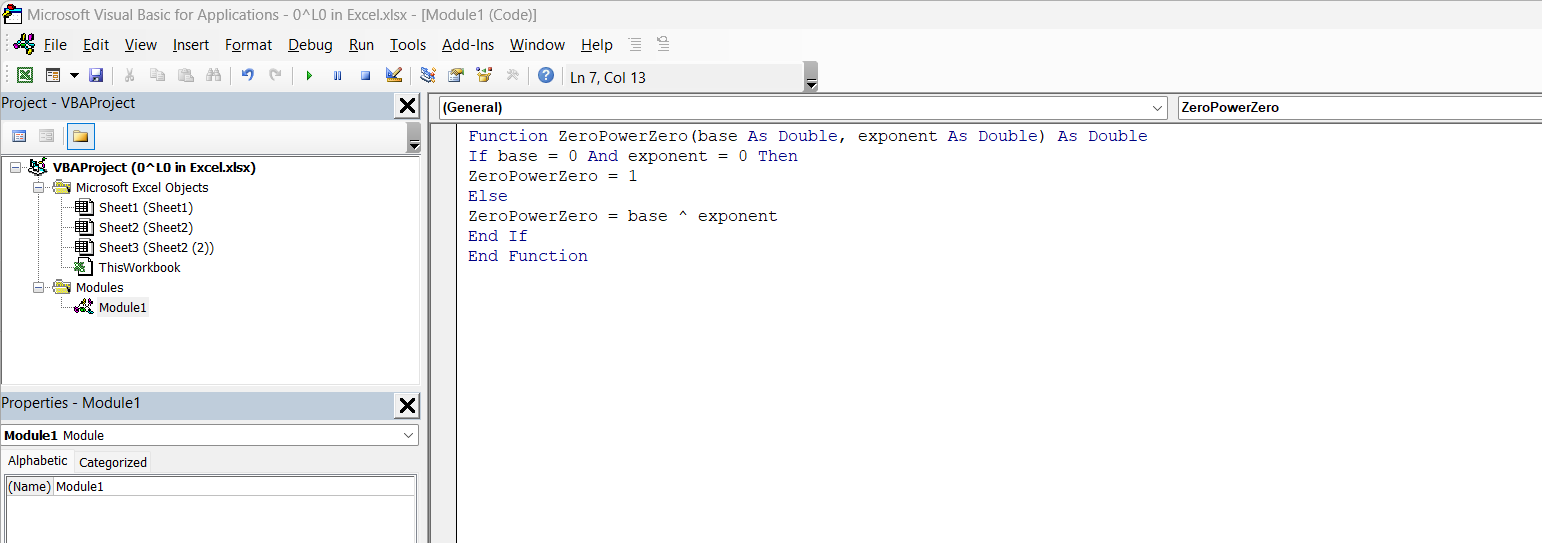Screen dimensions: 1542x543
Task: Click the margin indicator bar beside code
Action: tap(443, 333)
